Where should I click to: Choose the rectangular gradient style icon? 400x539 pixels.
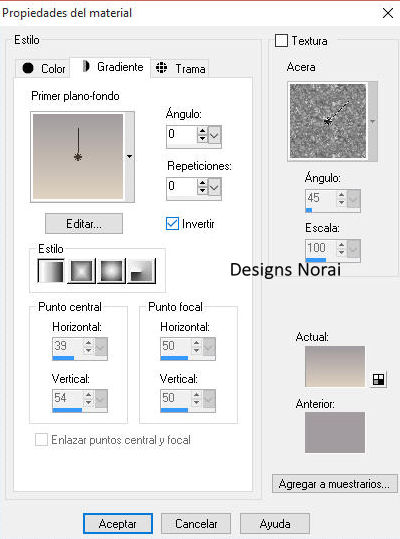click(x=81, y=271)
